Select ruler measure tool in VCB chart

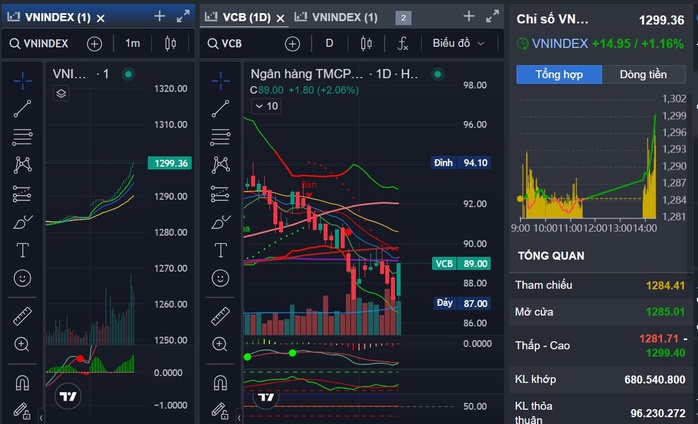click(220, 316)
